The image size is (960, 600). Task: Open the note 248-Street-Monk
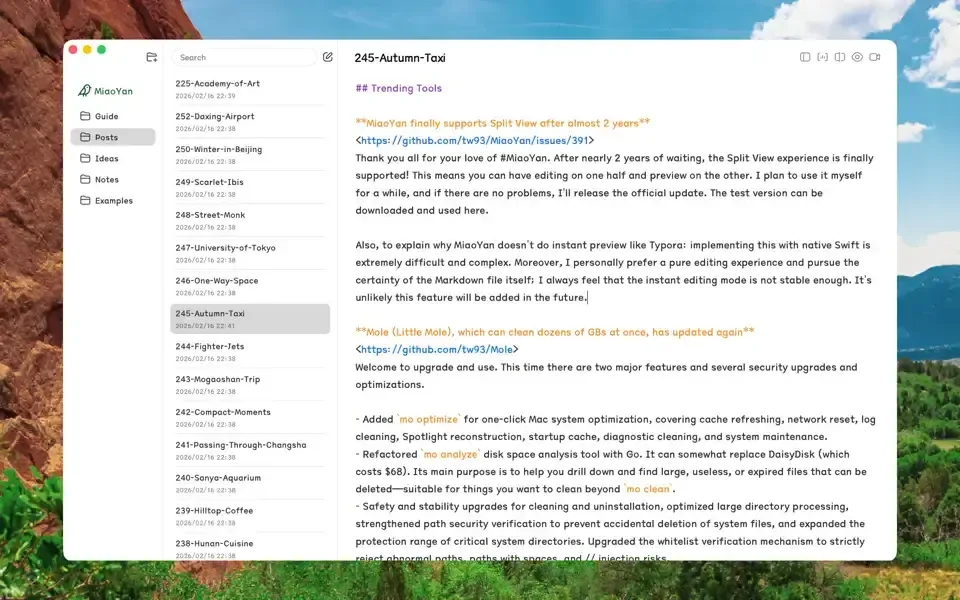(x=250, y=220)
